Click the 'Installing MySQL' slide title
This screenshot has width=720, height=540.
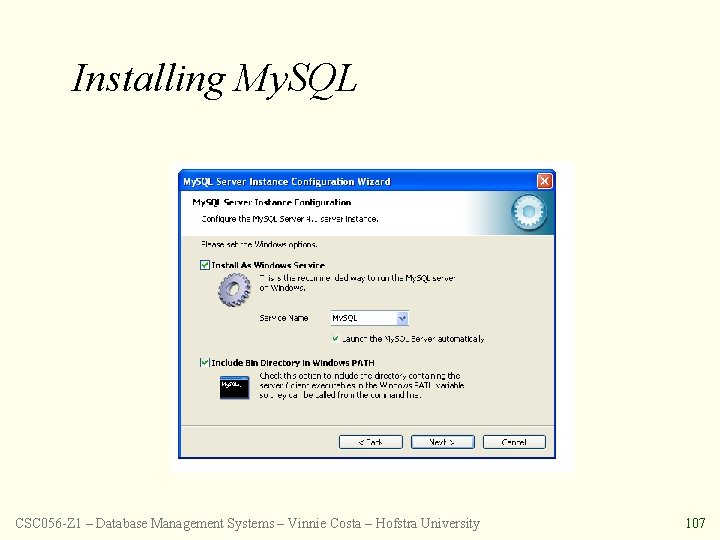(x=214, y=79)
